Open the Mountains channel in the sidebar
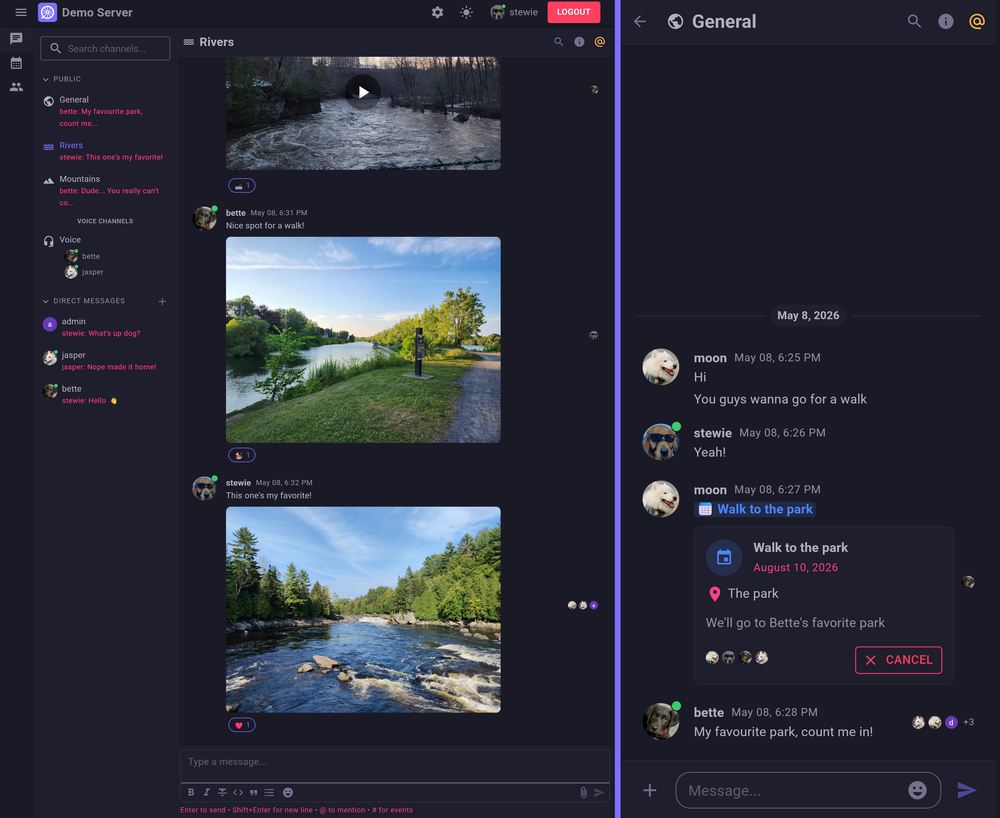 pyautogui.click(x=105, y=190)
